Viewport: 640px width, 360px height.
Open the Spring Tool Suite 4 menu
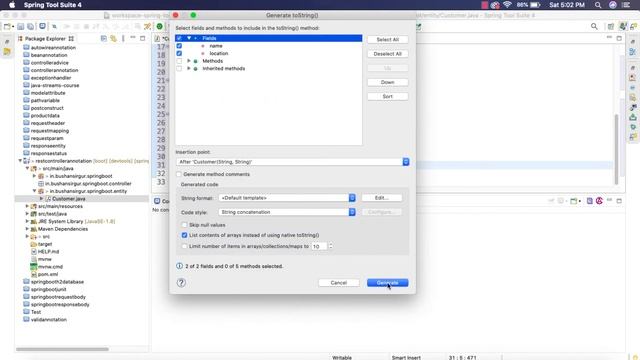(53, 5)
